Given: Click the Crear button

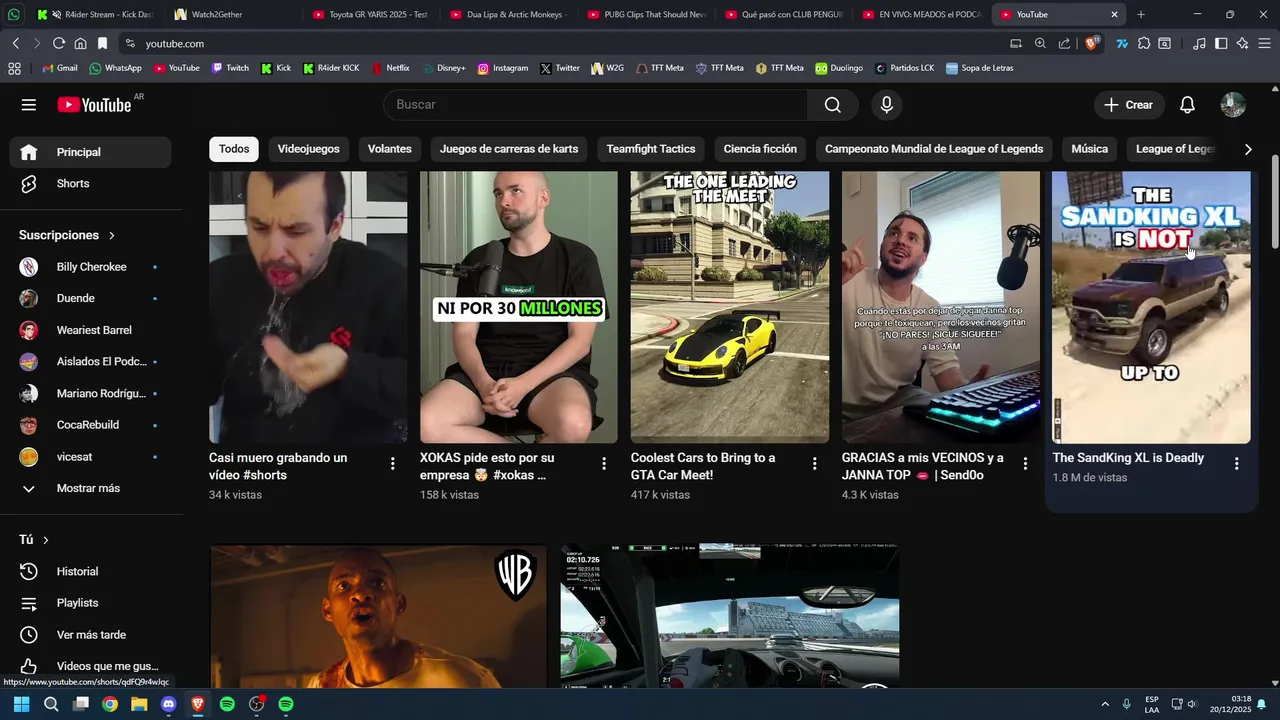Looking at the screenshot, I should [x=1128, y=105].
